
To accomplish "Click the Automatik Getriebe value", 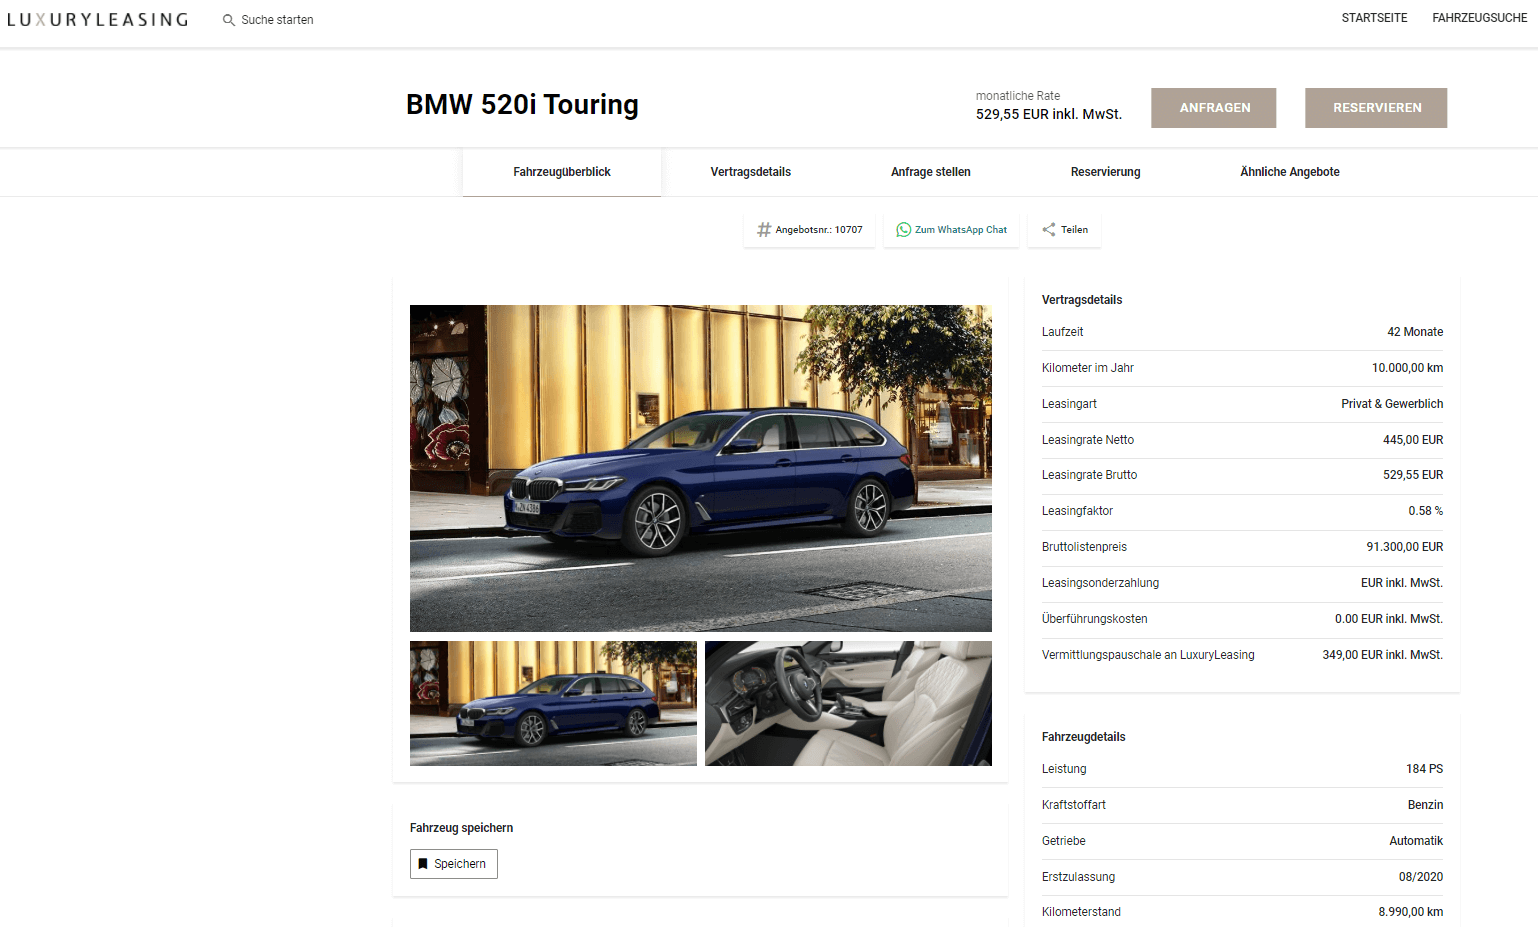I will (1416, 841).
